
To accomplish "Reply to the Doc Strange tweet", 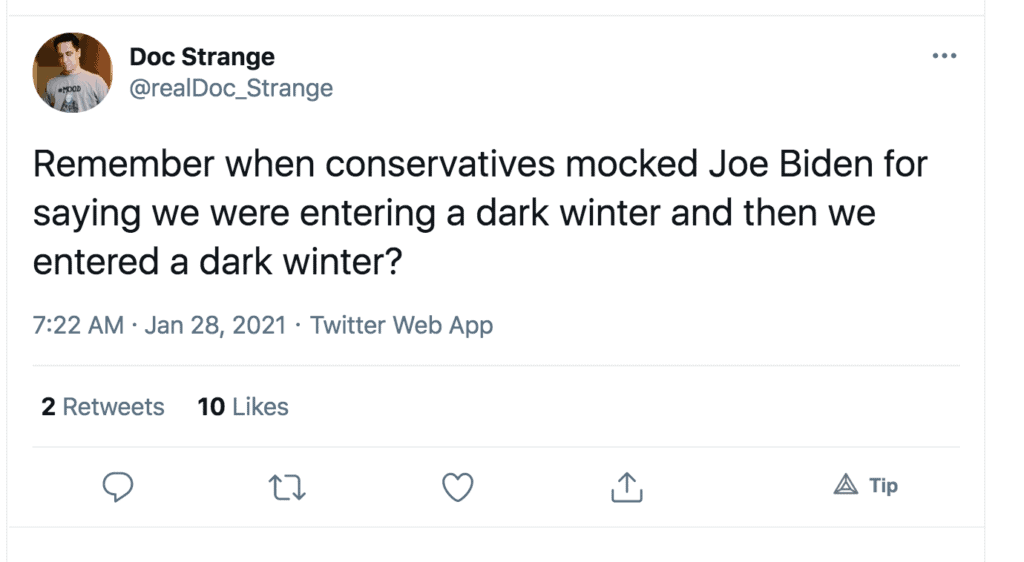I will point(119,487).
